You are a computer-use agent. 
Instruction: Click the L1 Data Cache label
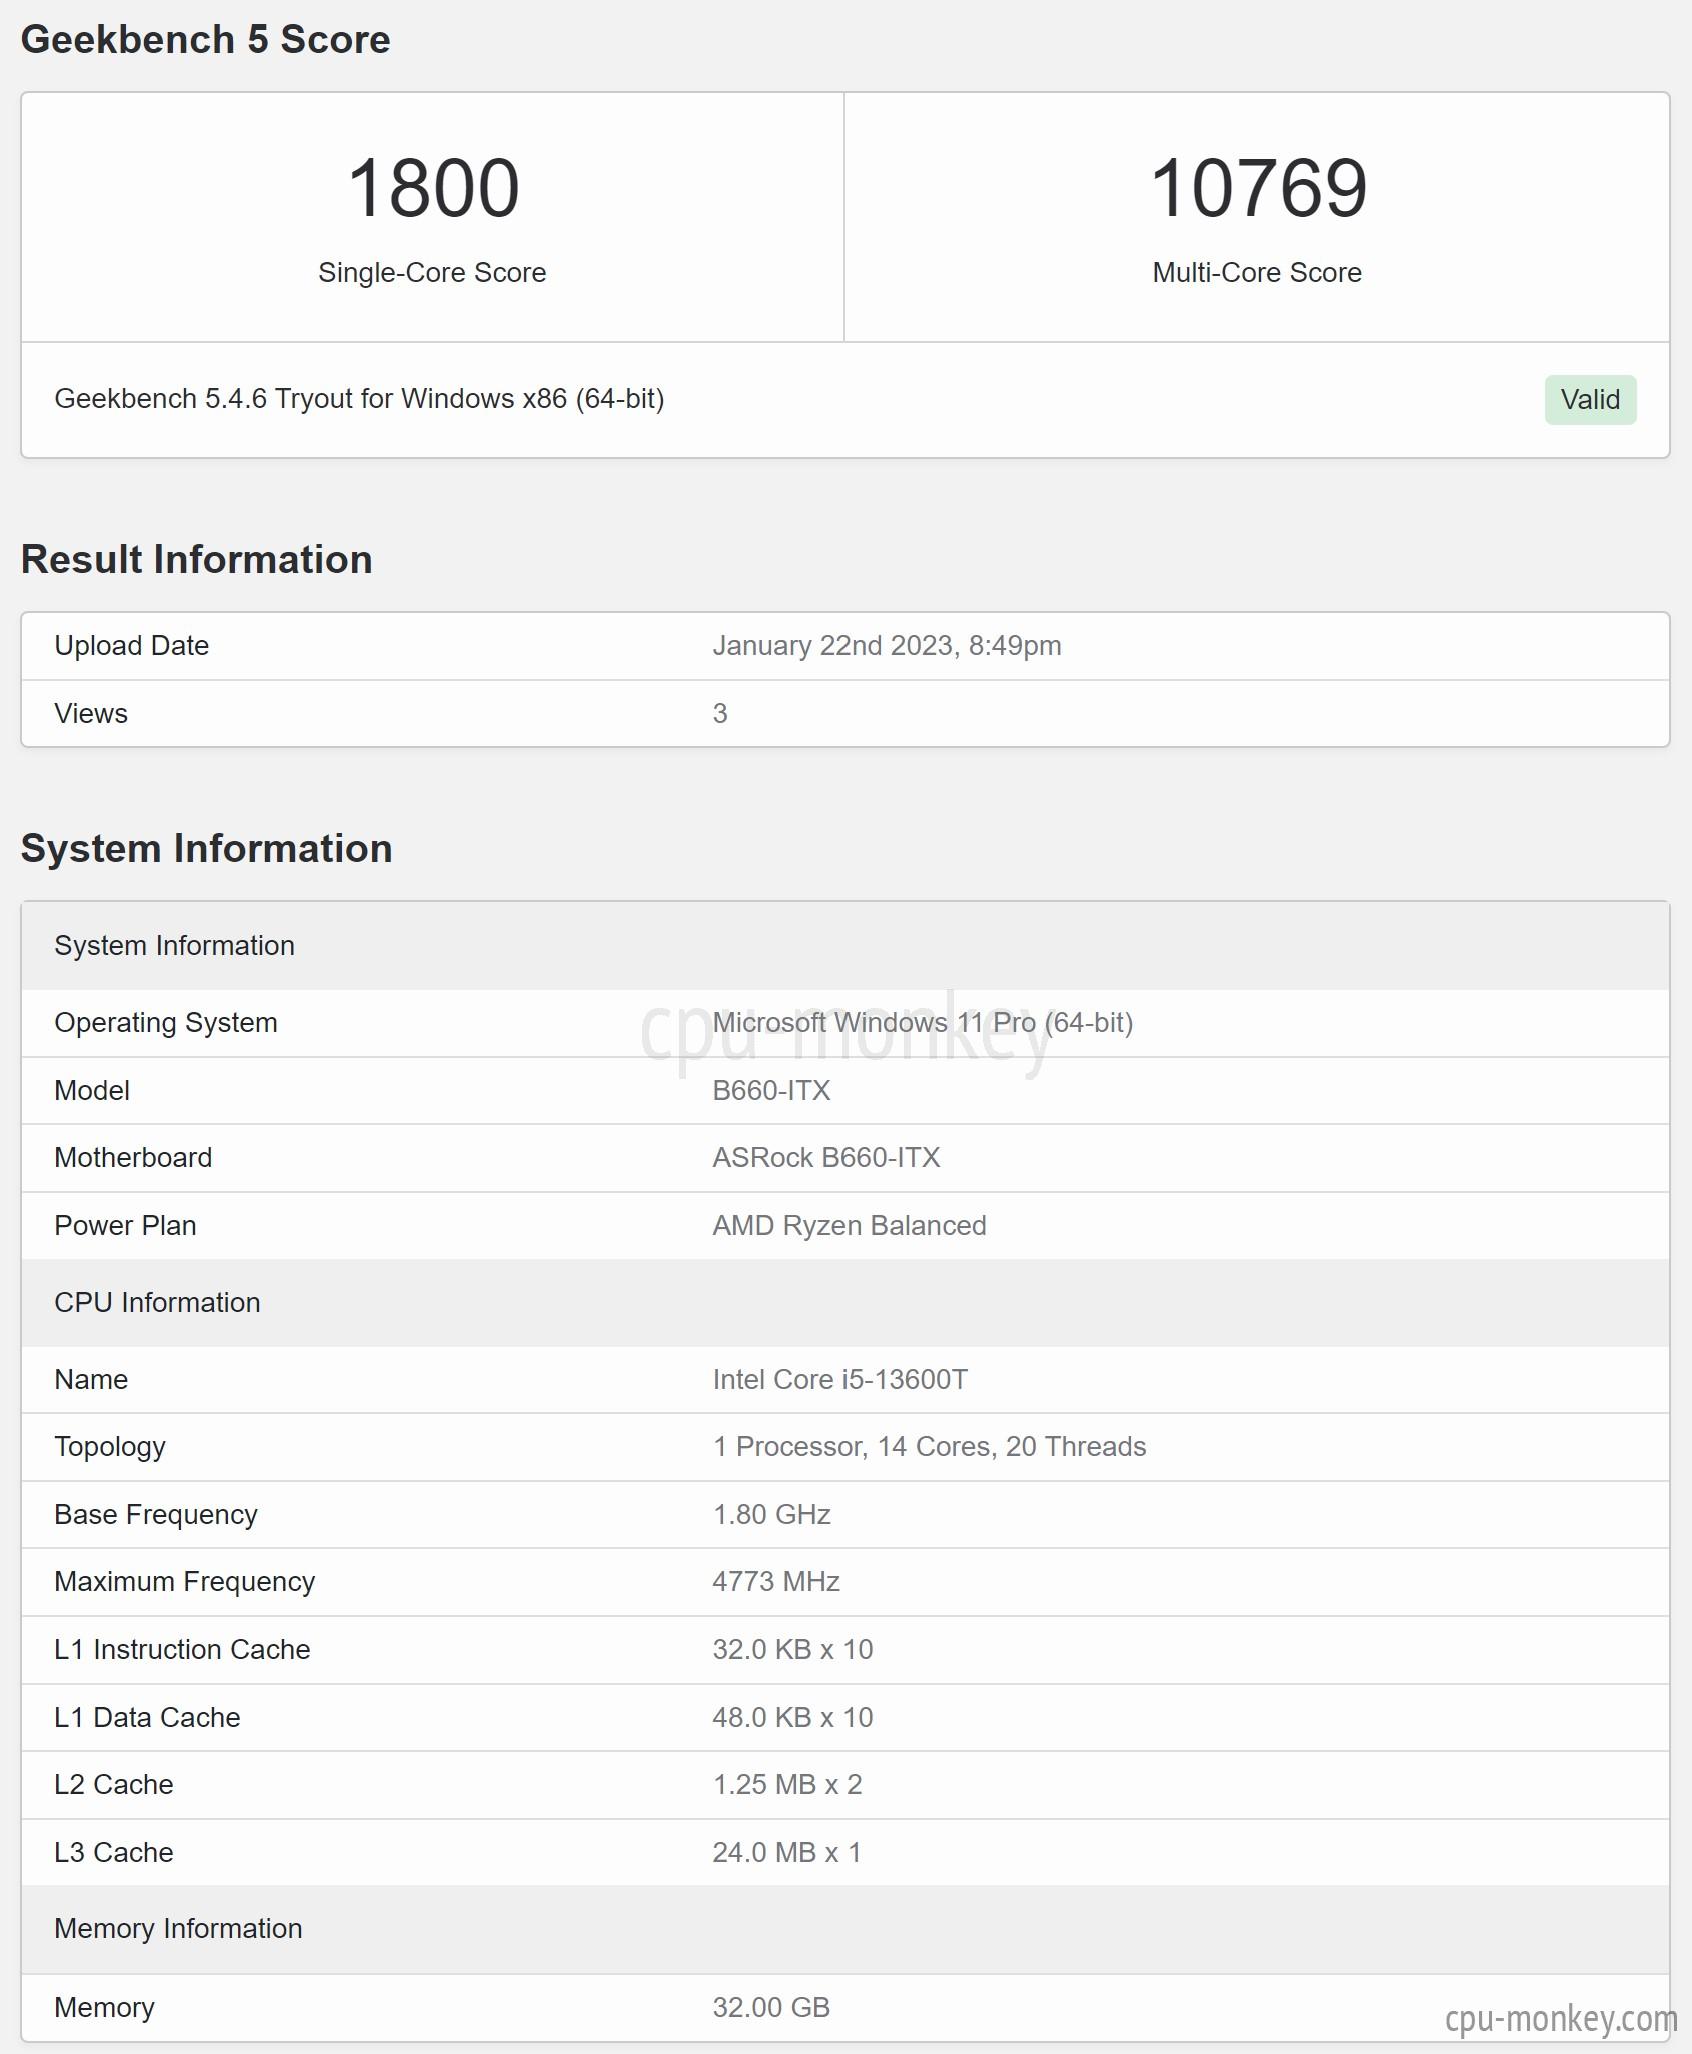147,1718
